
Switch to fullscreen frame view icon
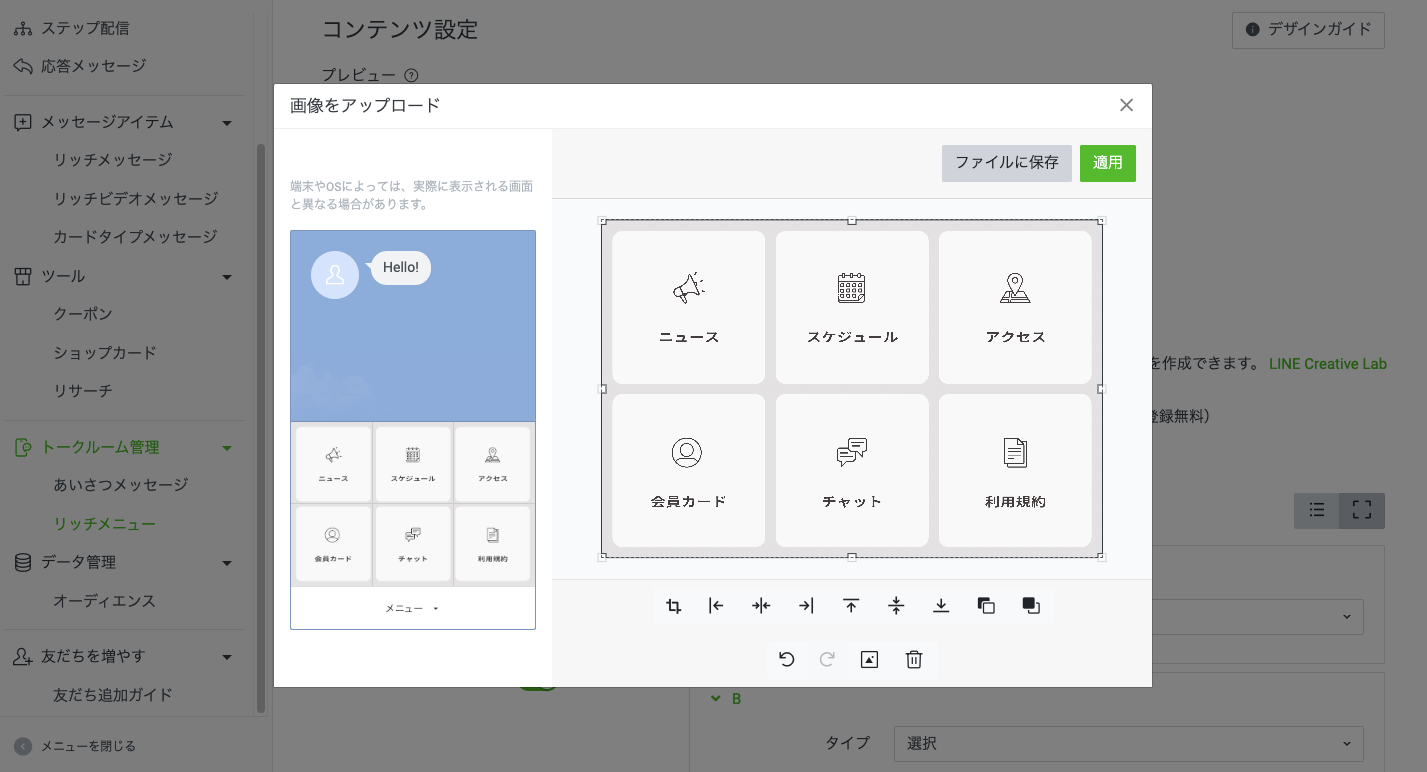point(1362,510)
